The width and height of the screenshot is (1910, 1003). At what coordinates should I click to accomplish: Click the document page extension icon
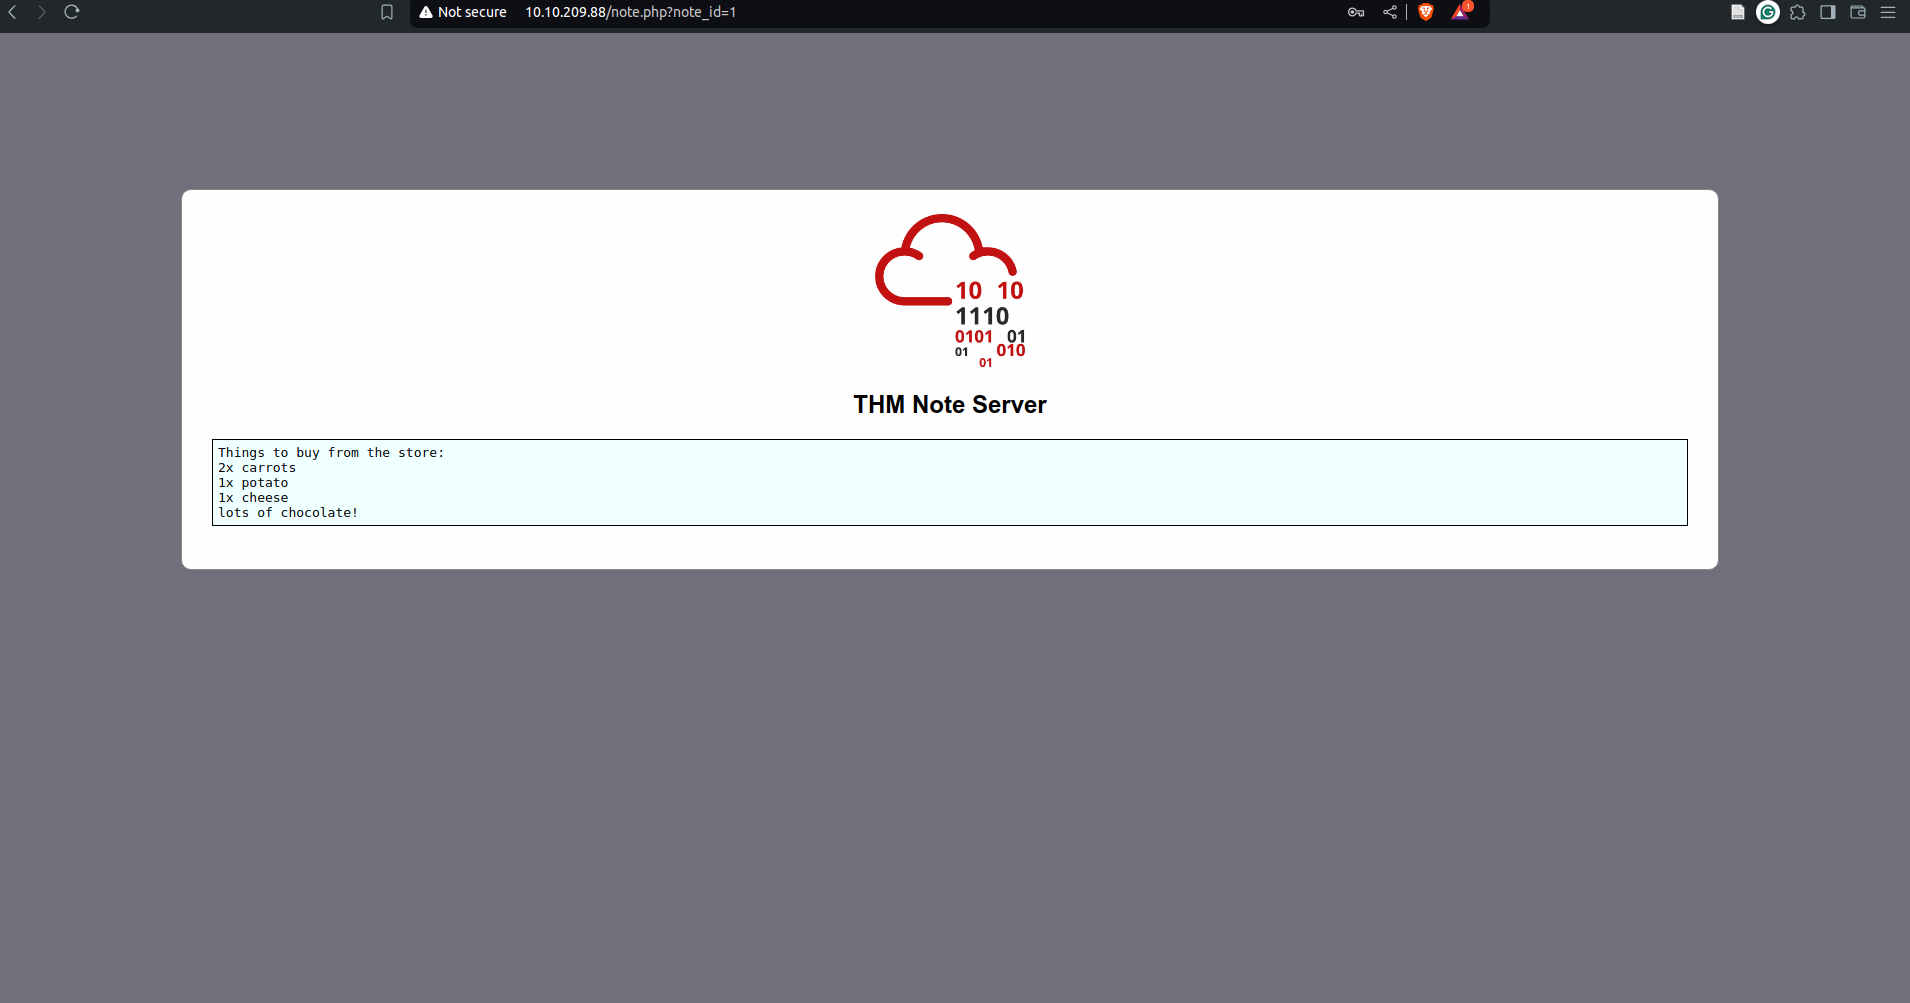[x=1738, y=12]
